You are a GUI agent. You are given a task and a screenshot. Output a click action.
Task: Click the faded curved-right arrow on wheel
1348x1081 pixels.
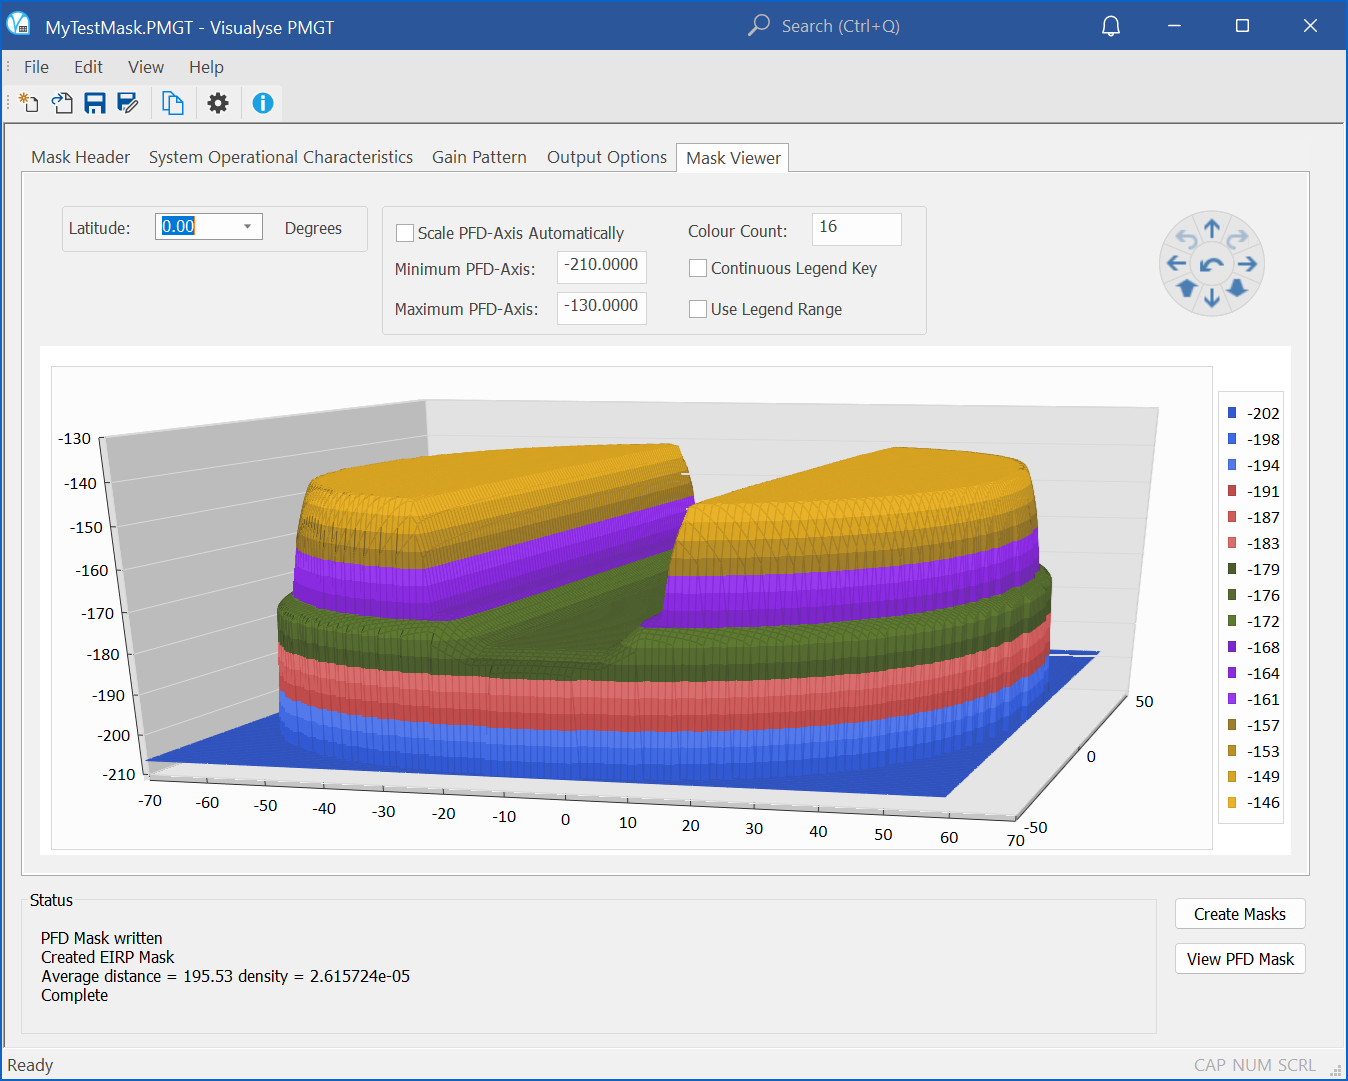[x=1238, y=238]
